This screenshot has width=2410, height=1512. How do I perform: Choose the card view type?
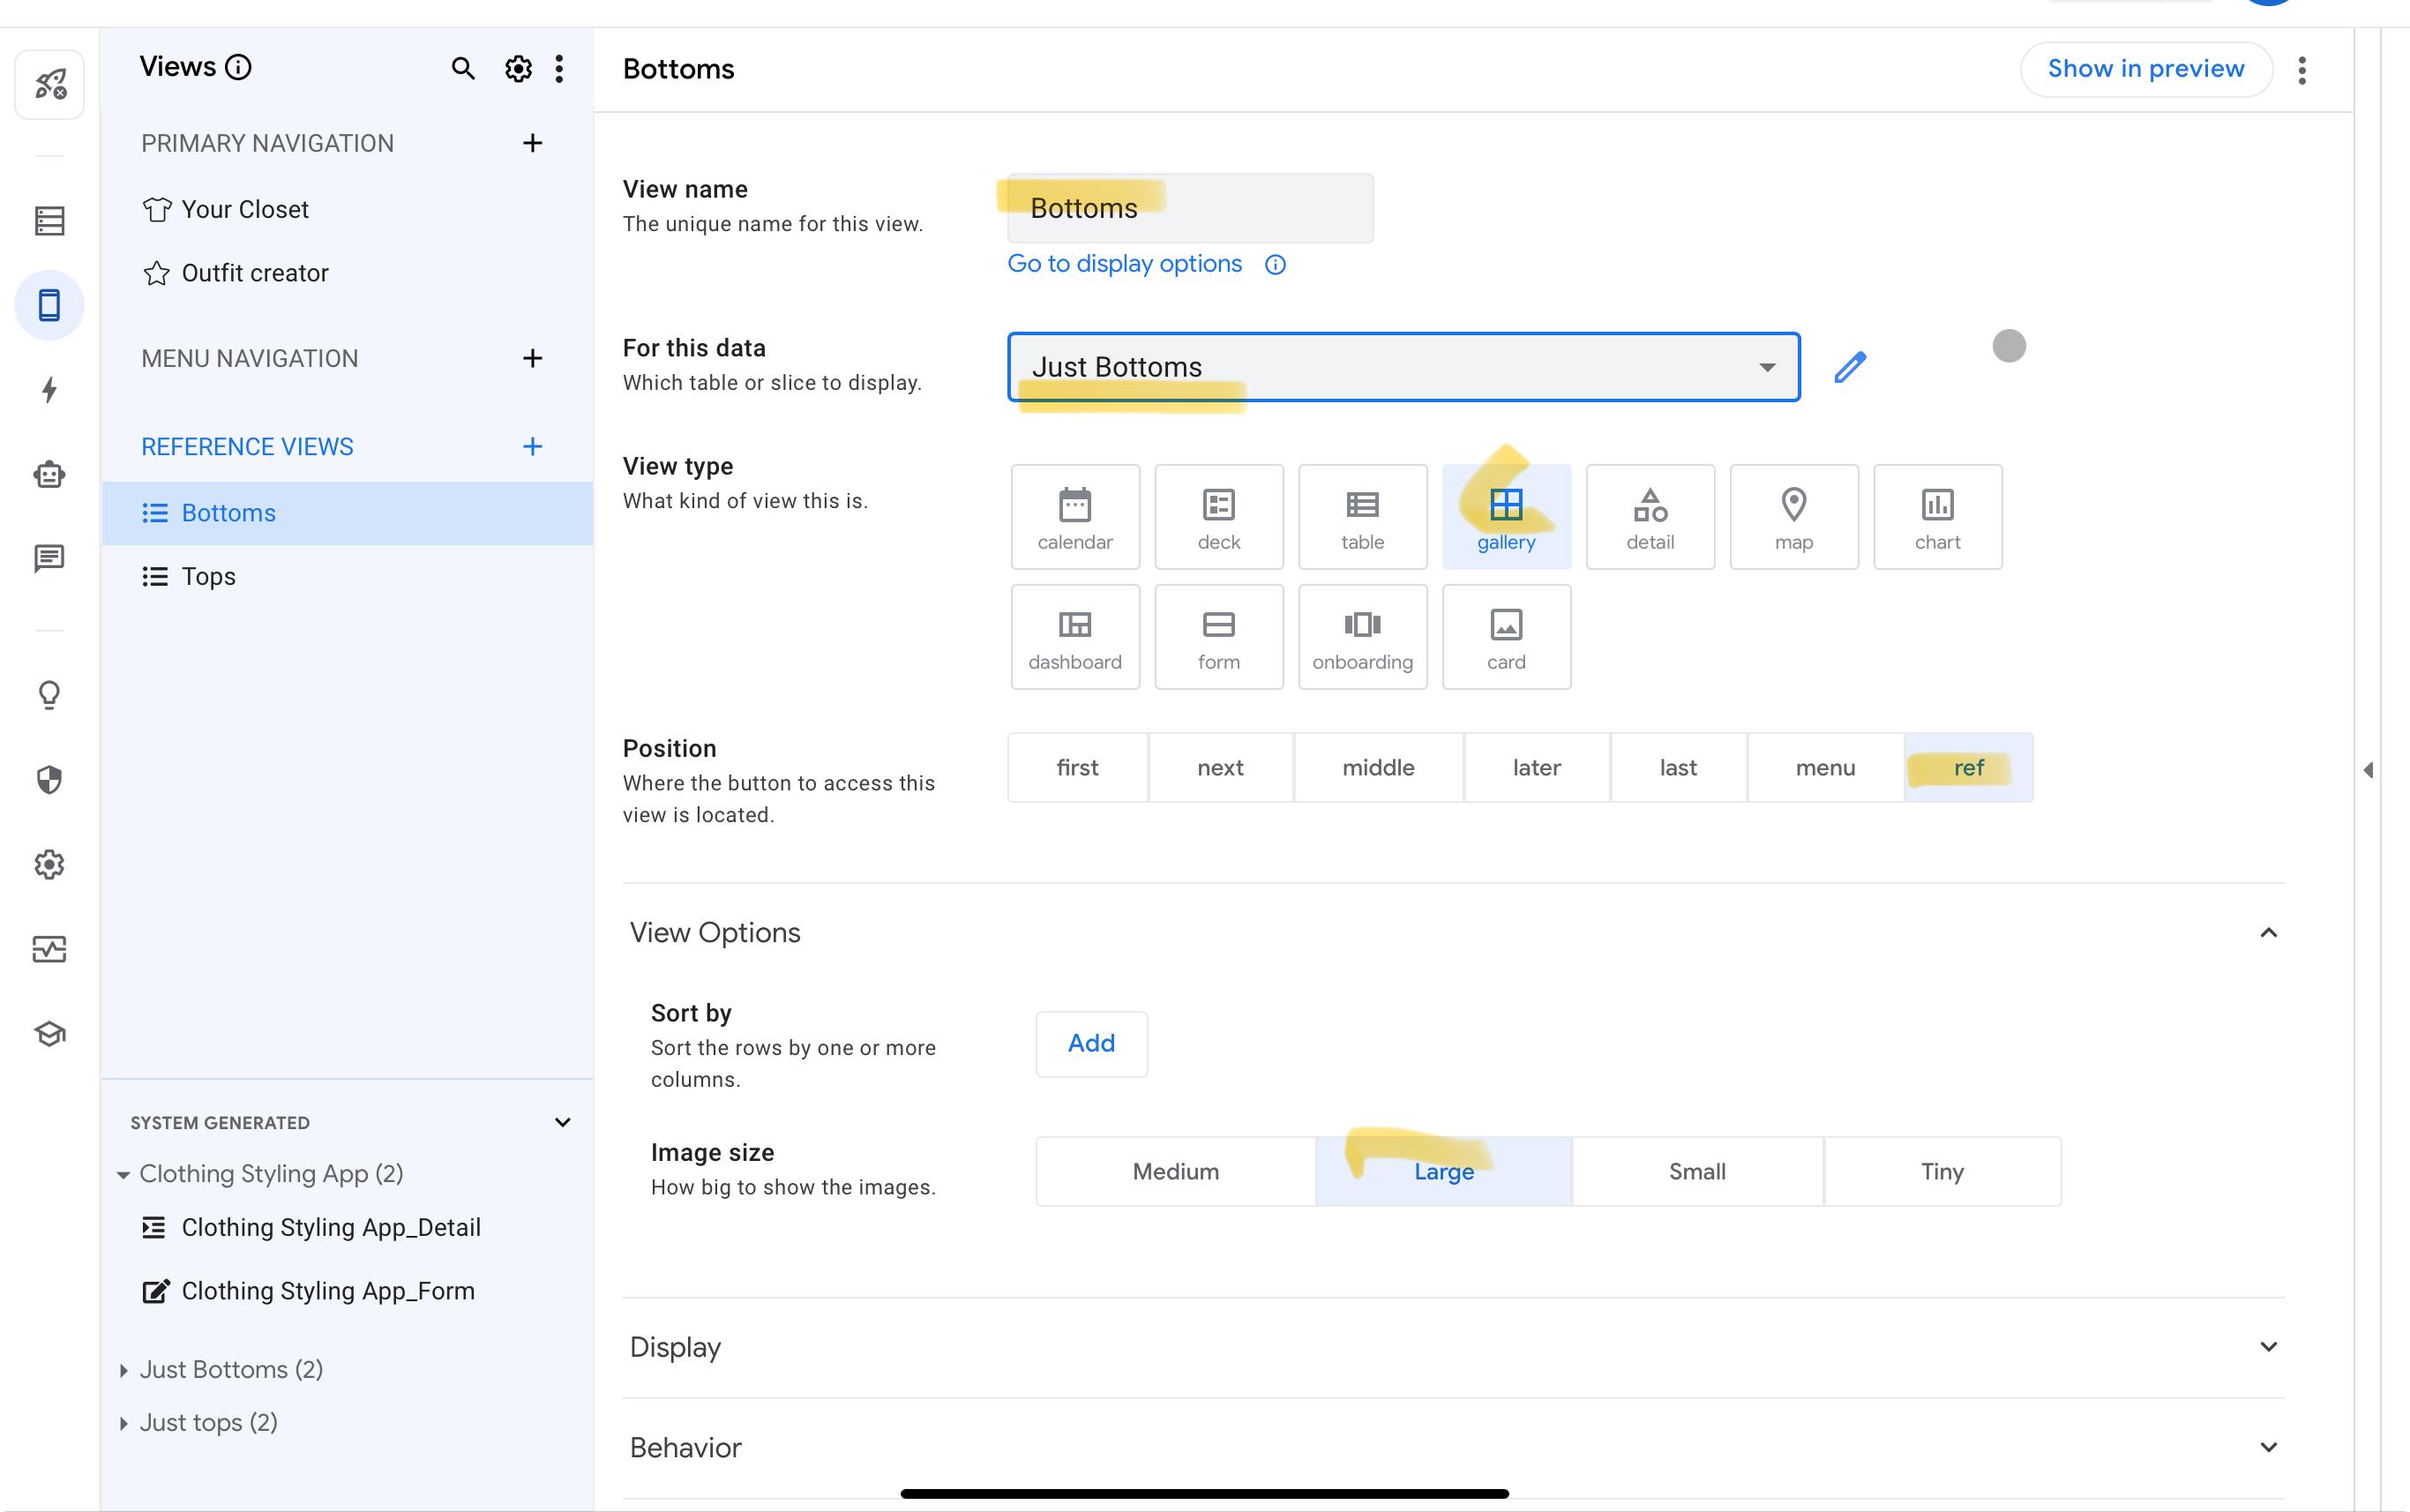tap(1506, 637)
